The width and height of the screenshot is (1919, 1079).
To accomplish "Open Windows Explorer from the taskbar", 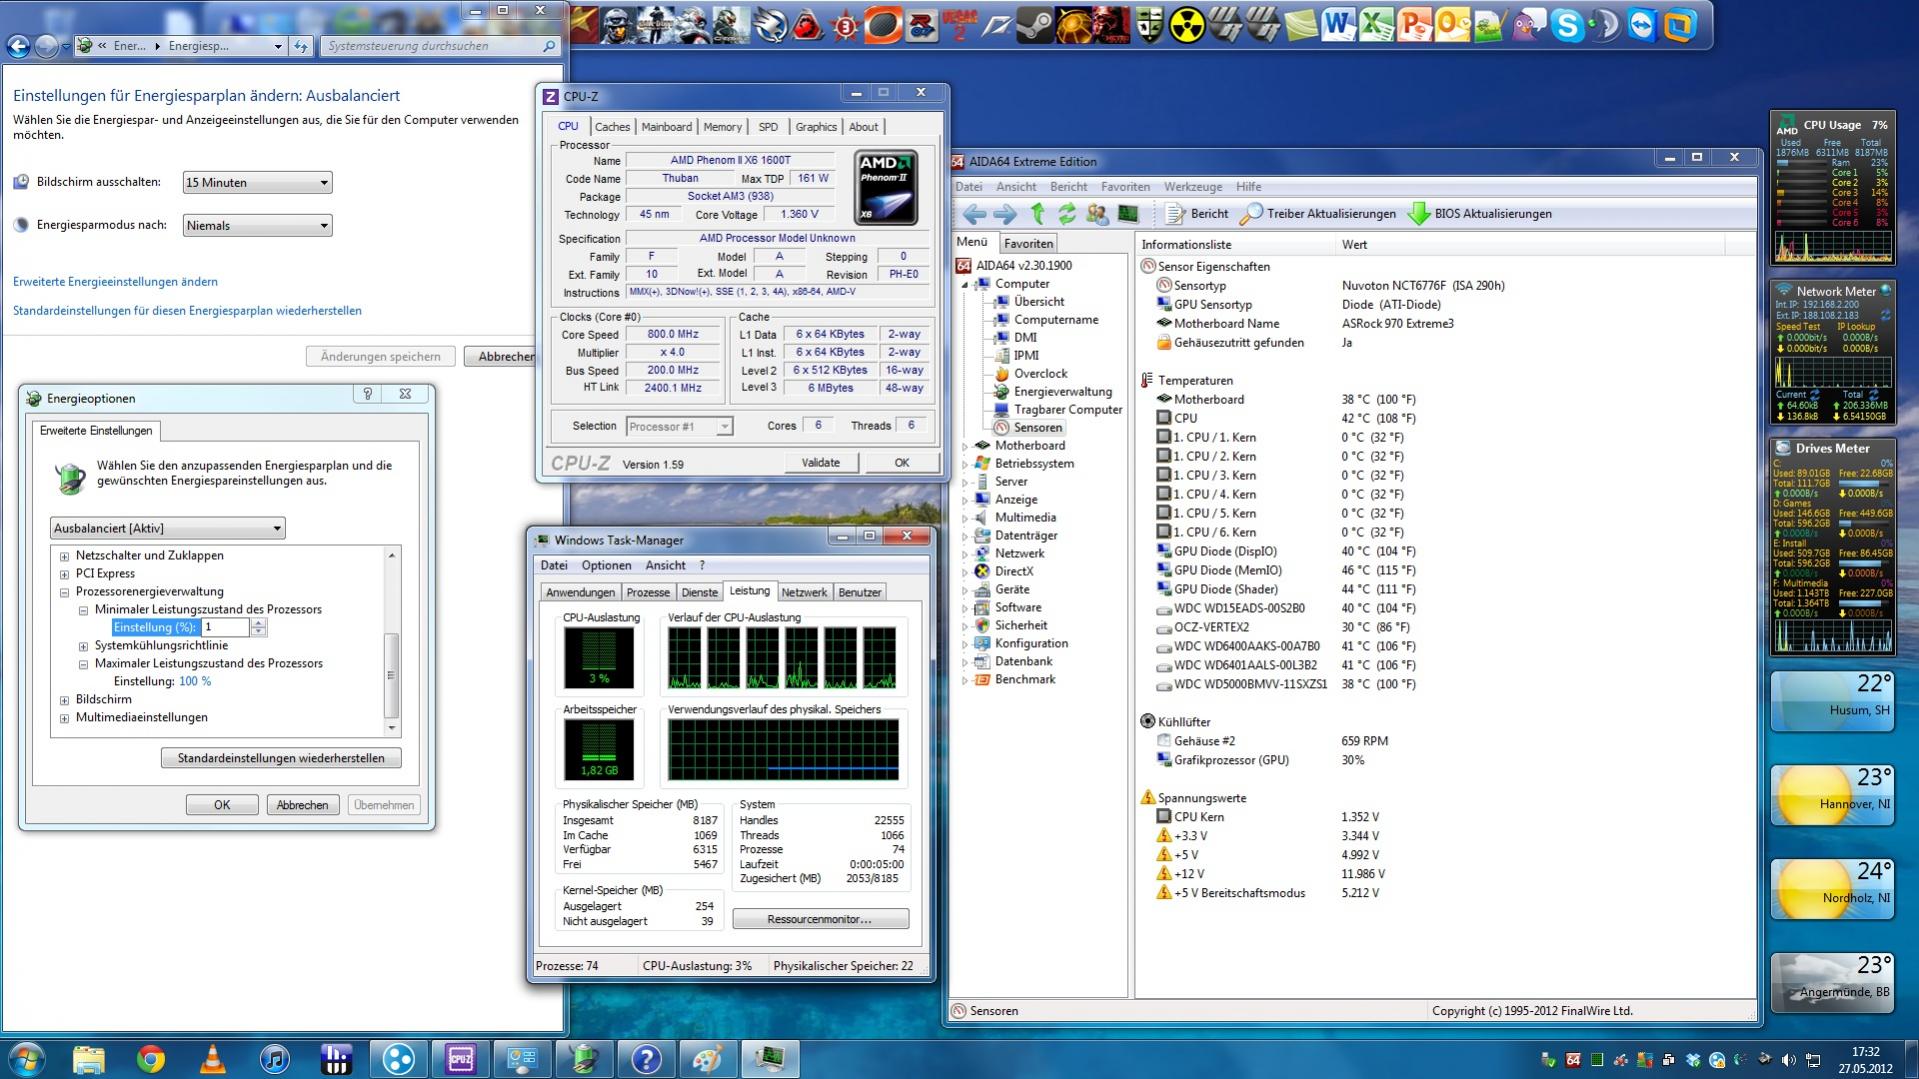I will (x=89, y=1058).
